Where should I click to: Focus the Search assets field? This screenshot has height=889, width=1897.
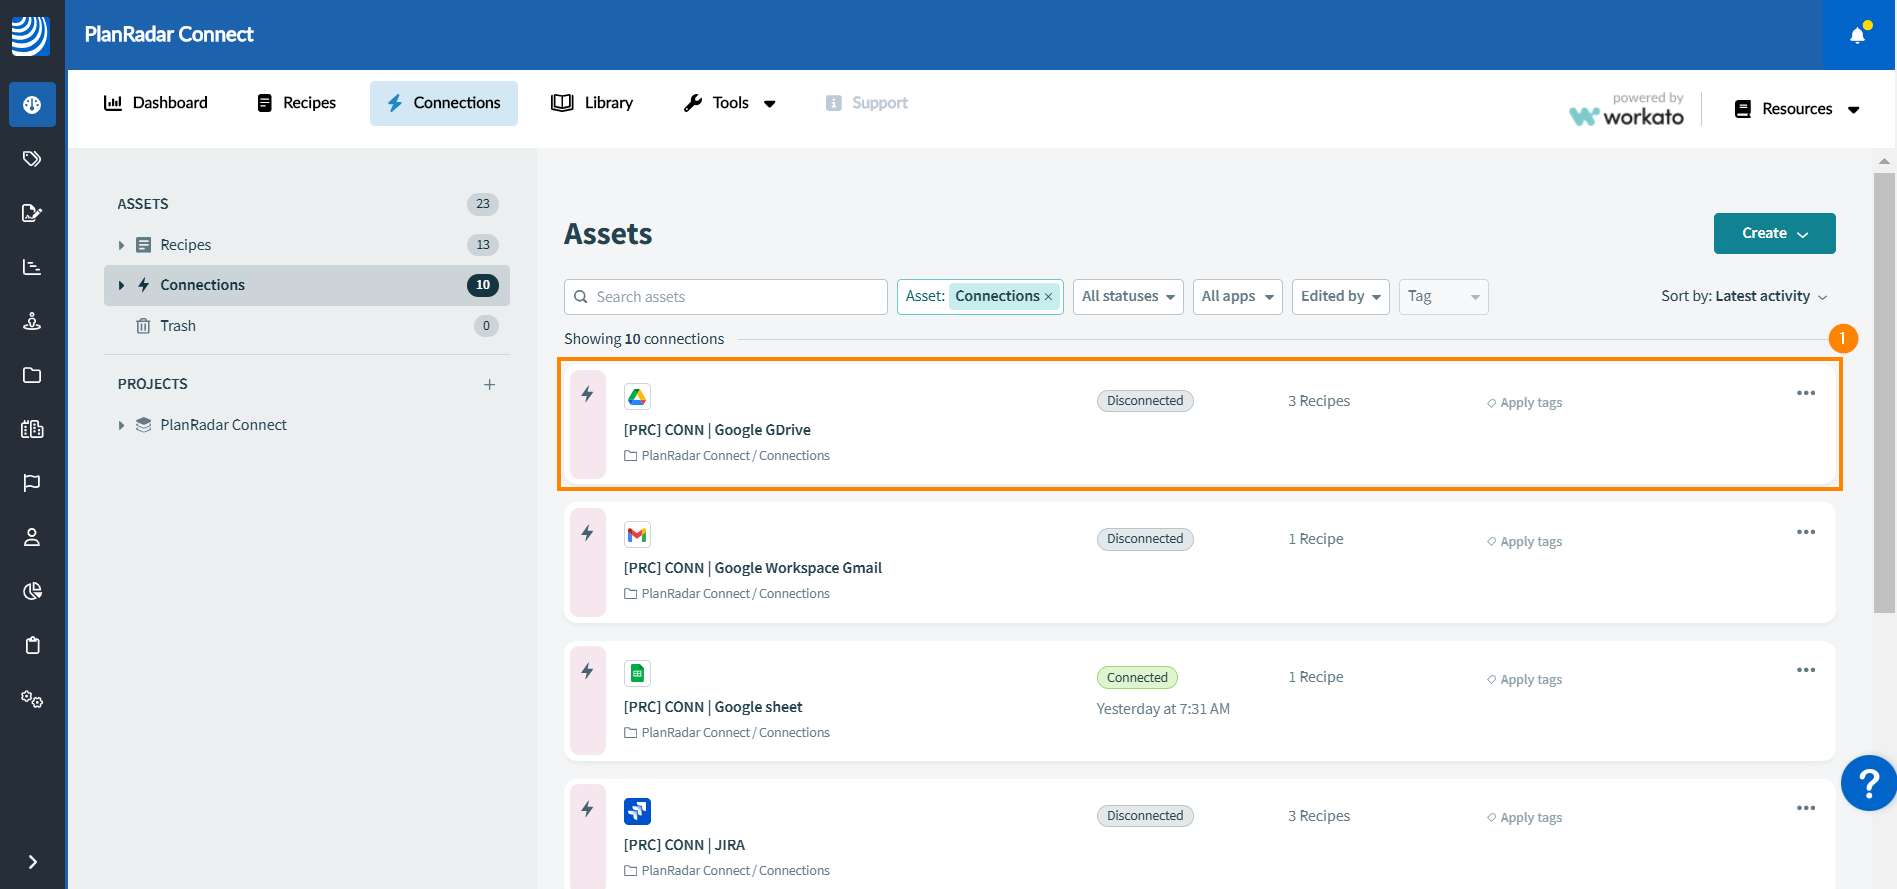pos(726,297)
